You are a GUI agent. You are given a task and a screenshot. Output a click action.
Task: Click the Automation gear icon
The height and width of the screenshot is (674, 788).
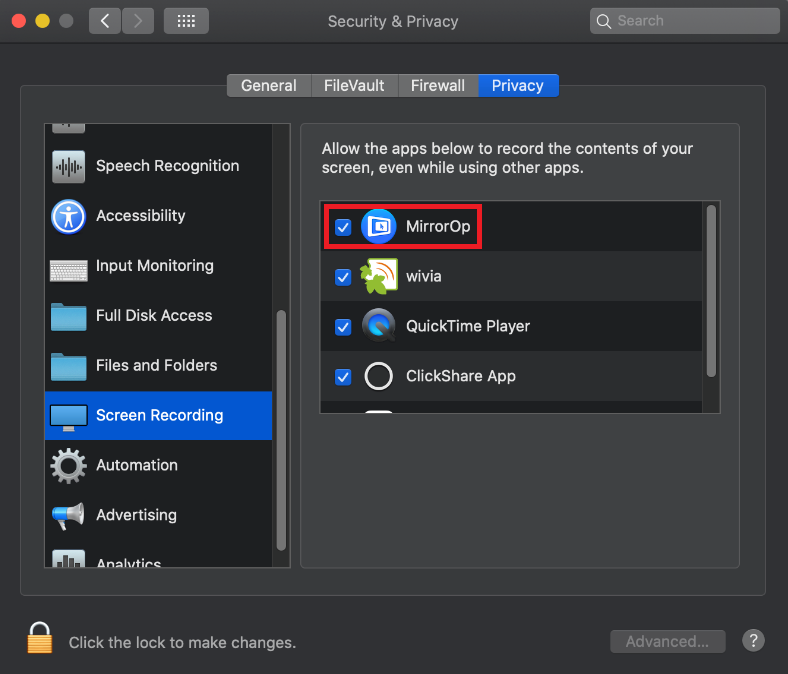pos(68,466)
